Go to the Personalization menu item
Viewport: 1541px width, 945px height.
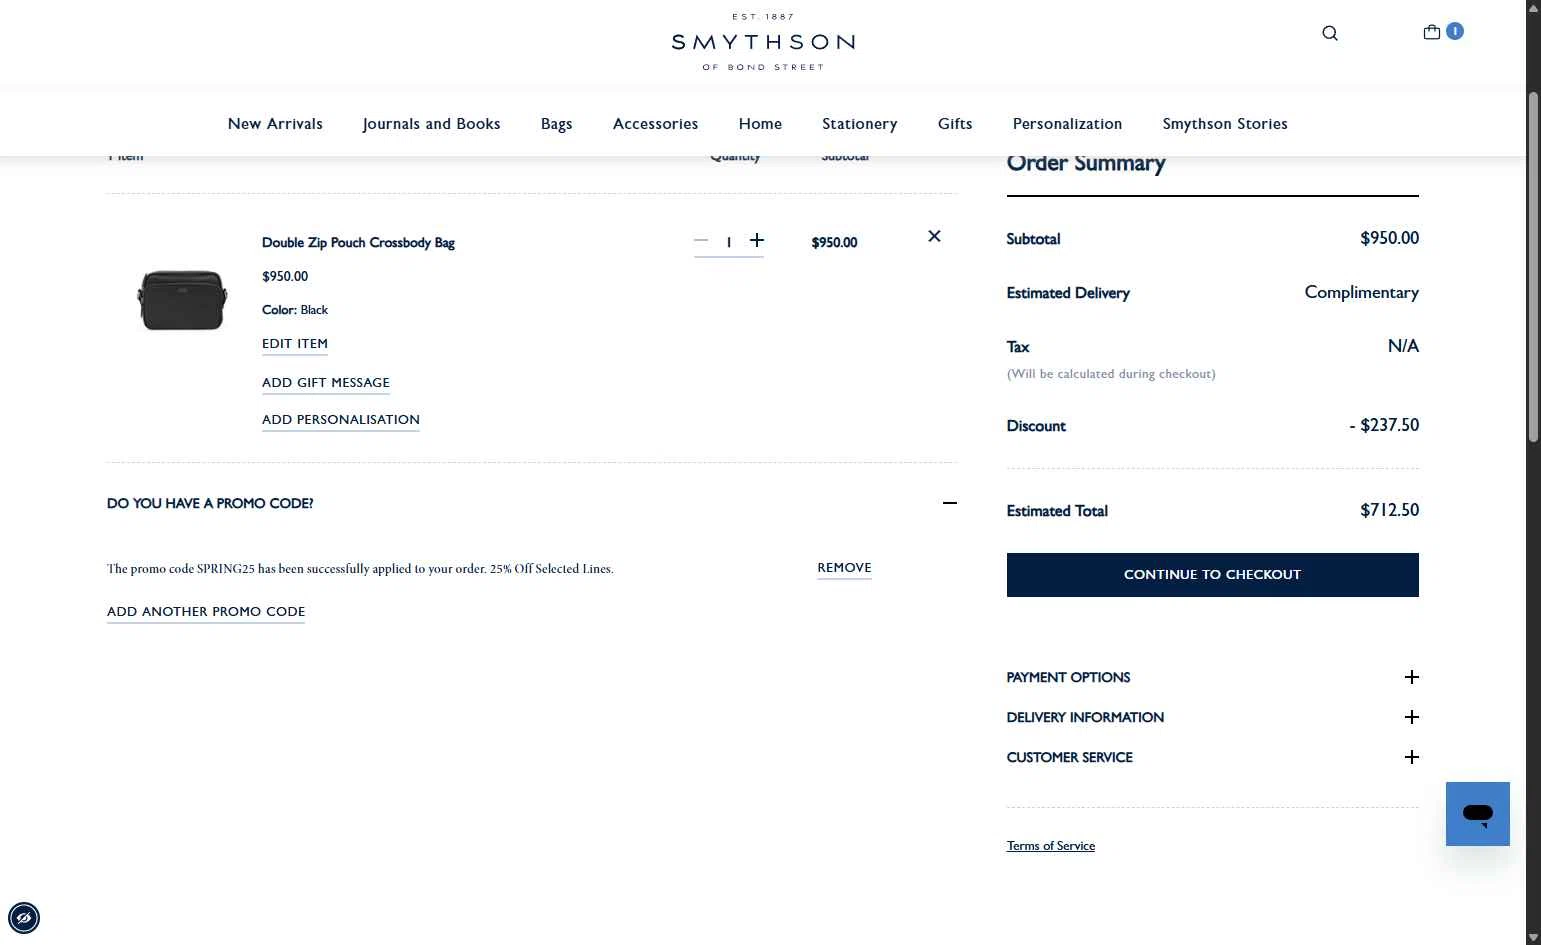[x=1067, y=124]
